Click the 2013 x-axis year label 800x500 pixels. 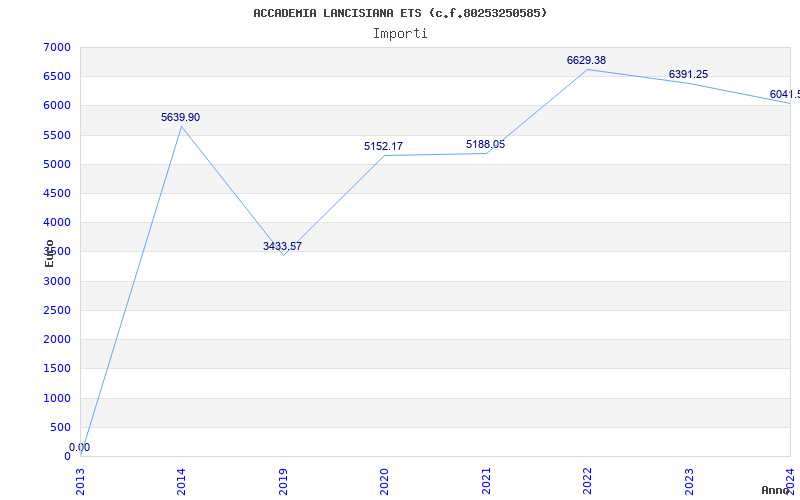[80, 481]
